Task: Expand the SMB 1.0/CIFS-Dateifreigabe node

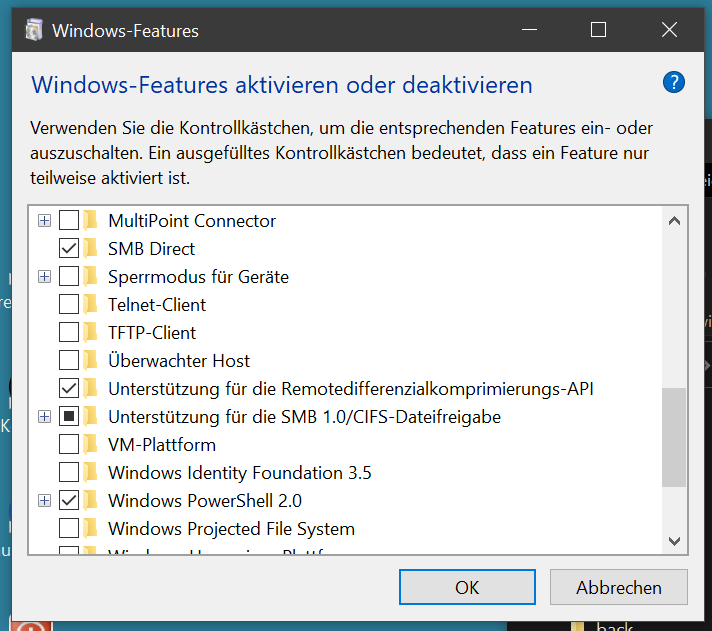Action: [x=44, y=417]
